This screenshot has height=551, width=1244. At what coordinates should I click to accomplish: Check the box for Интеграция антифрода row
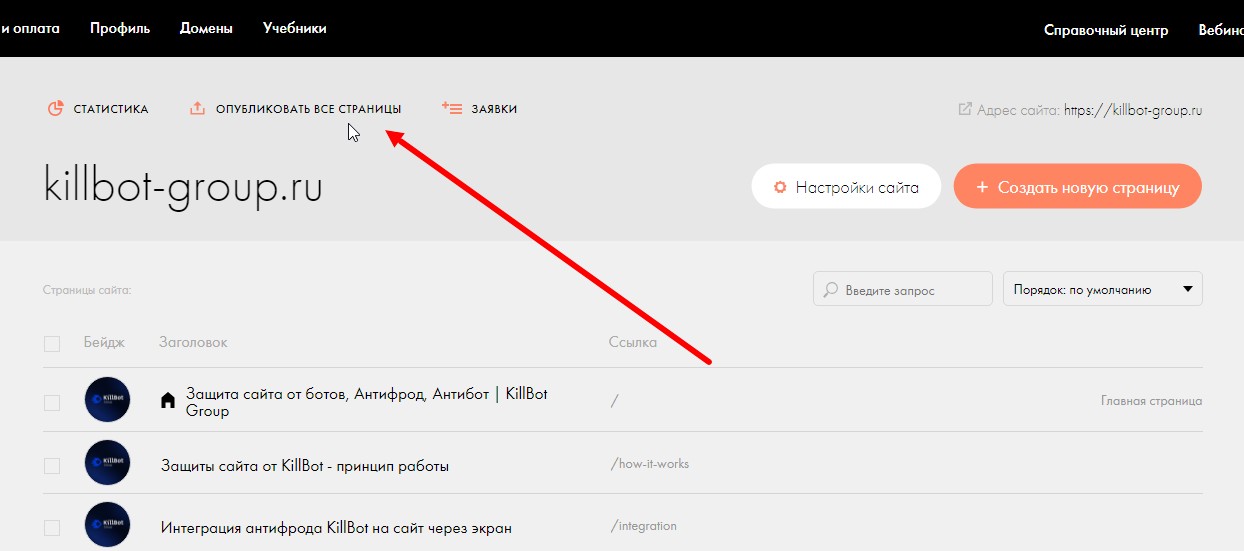pos(52,527)
